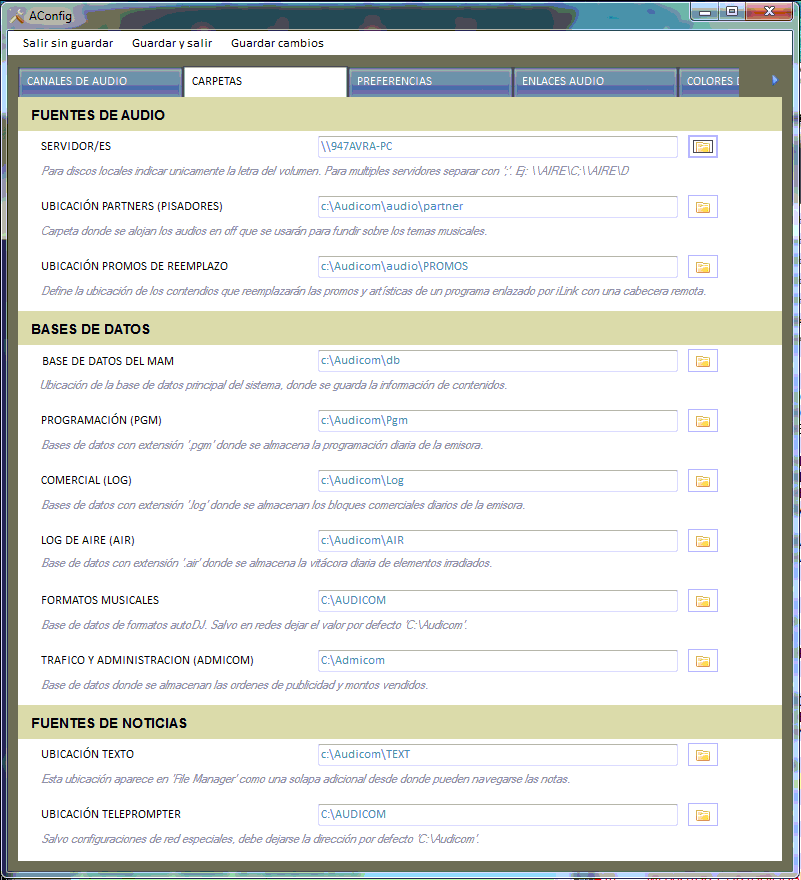The width and height of the screenshot is (801, 880).
Task: Click the TRAFICO Y ADMINISTRACION (ADMICOM) label
Action: point(147,661)
